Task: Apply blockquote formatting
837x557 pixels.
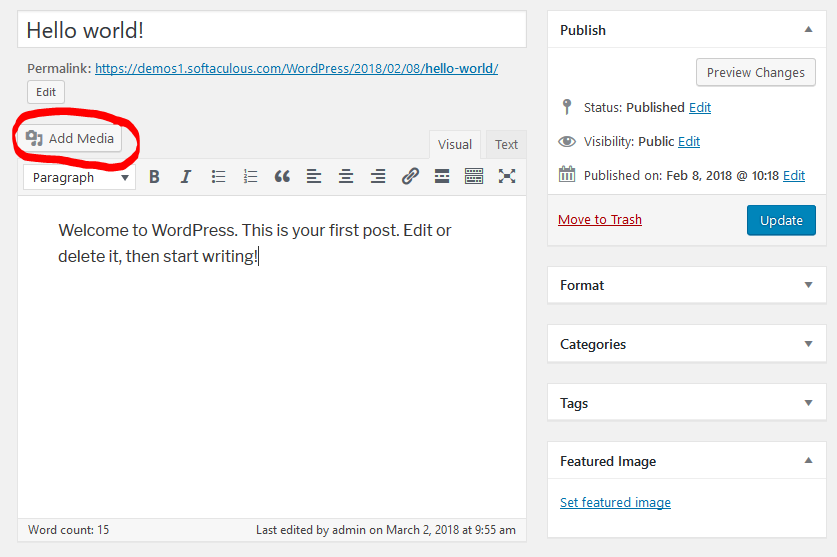Action: pos(282,176)
